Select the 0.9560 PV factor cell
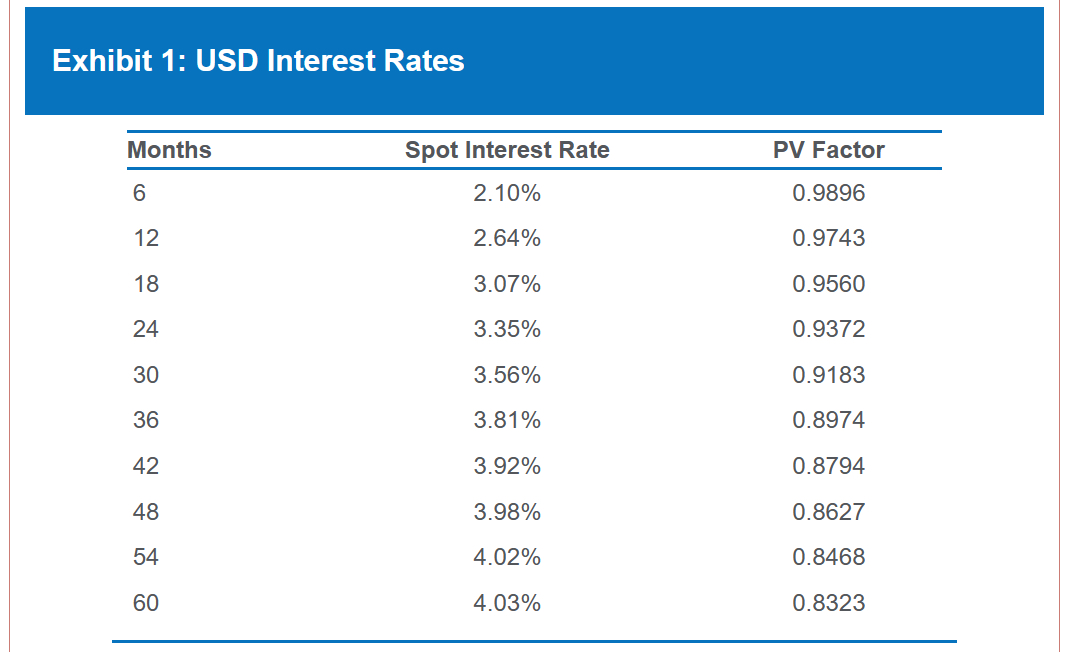1066x652 pixels. 828,284
